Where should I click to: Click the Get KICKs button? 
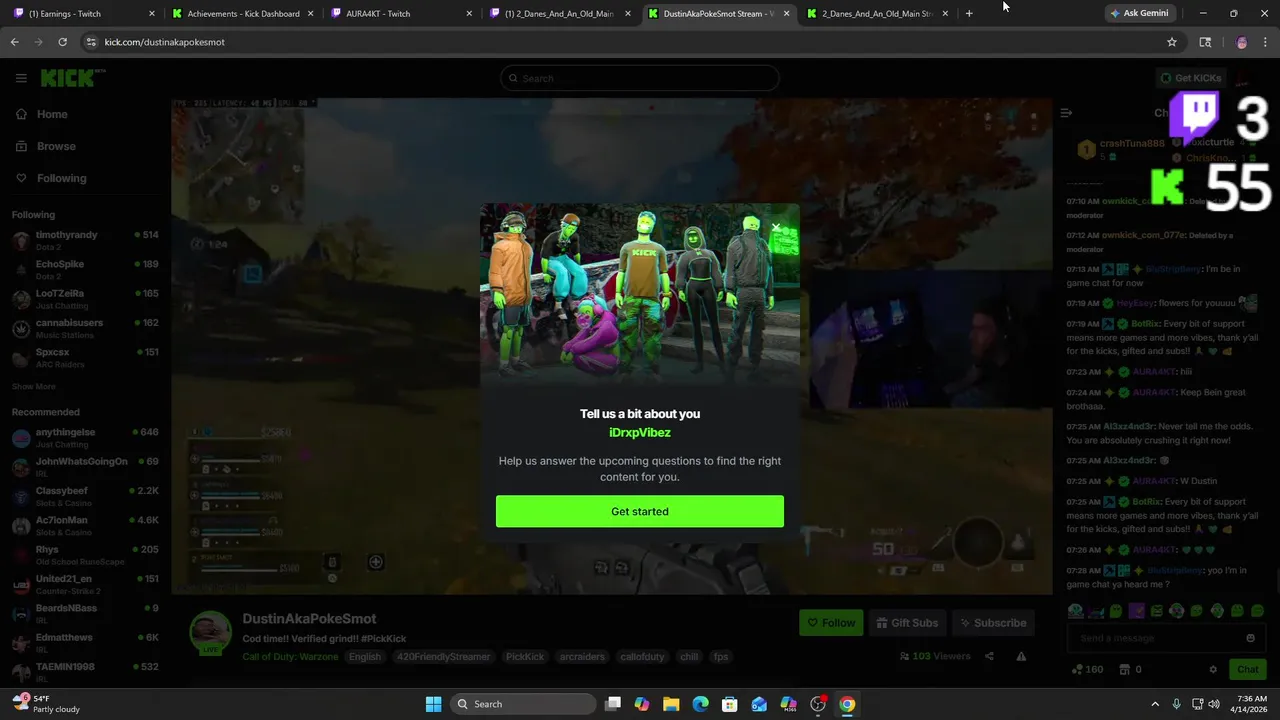1190,78
